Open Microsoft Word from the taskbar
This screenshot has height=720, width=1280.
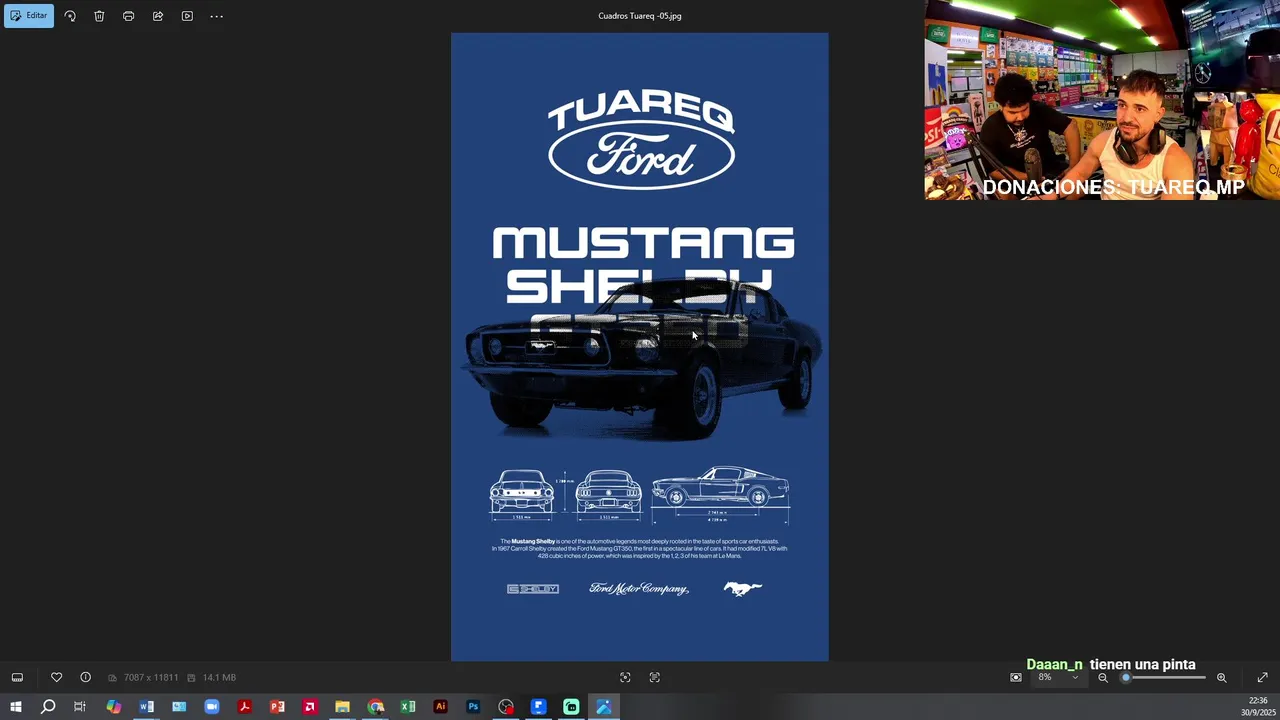pyautogui.click(x=146, y=707)
